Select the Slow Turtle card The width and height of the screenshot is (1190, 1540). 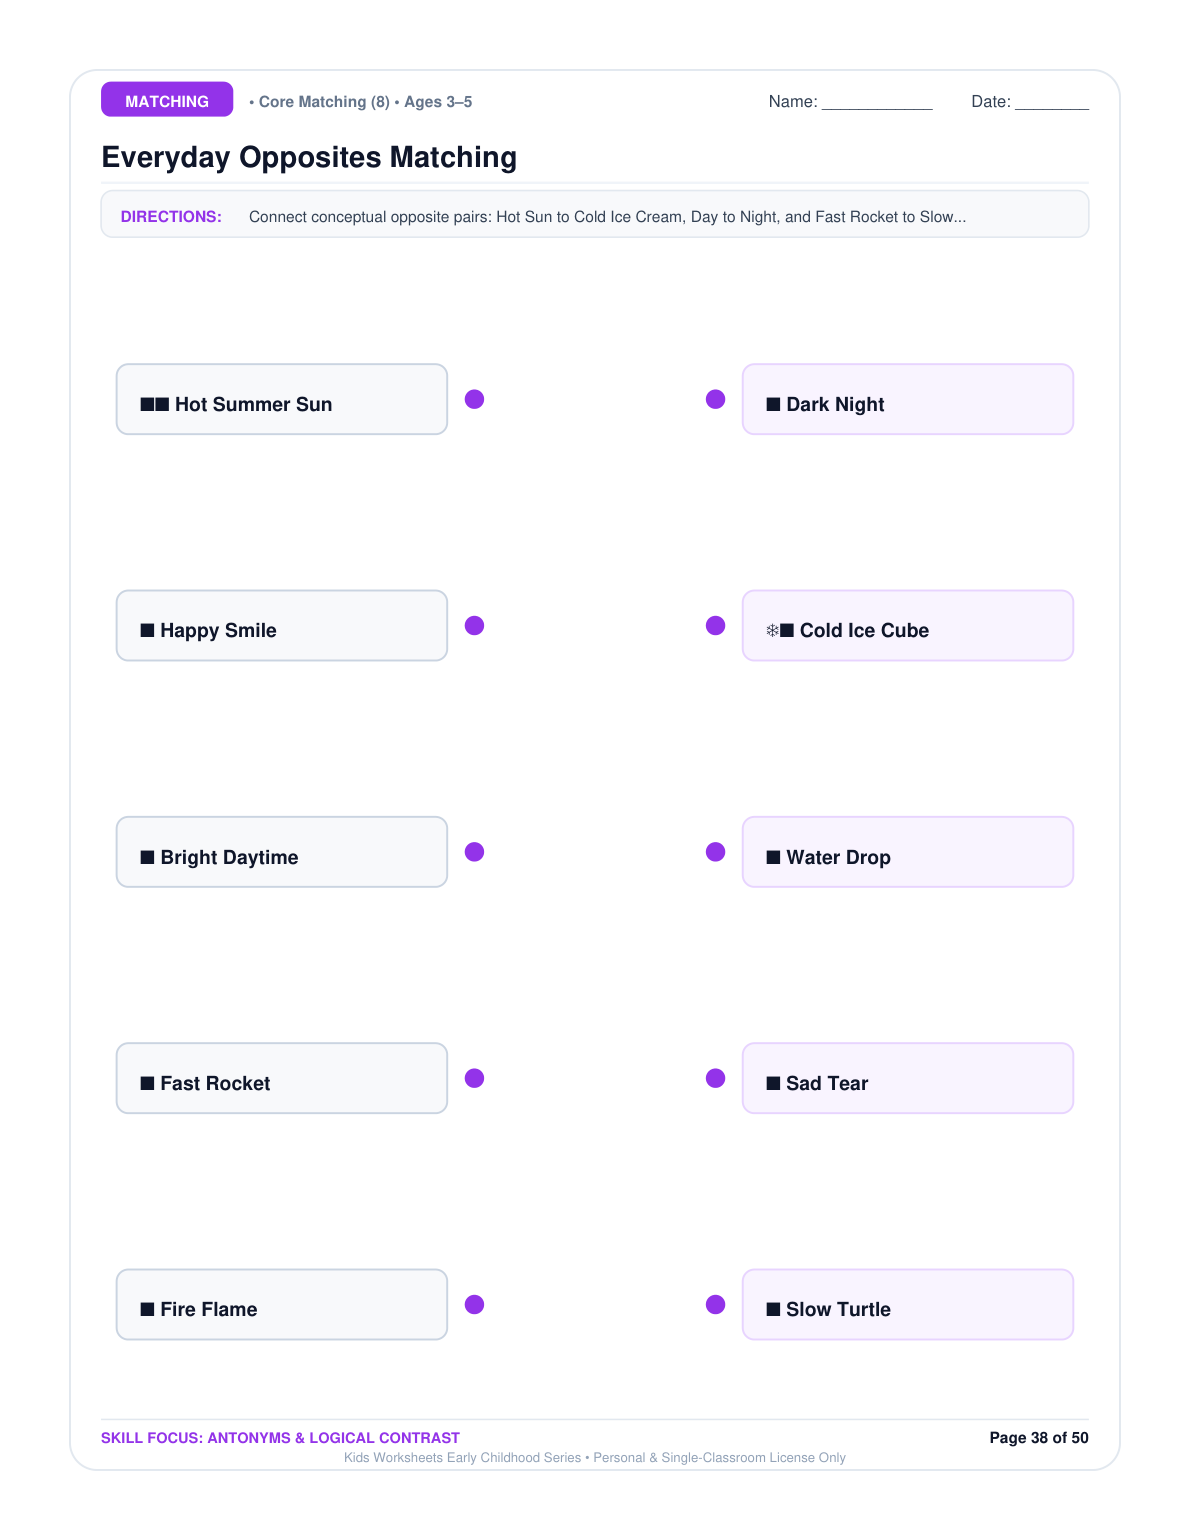point(908,1304)
